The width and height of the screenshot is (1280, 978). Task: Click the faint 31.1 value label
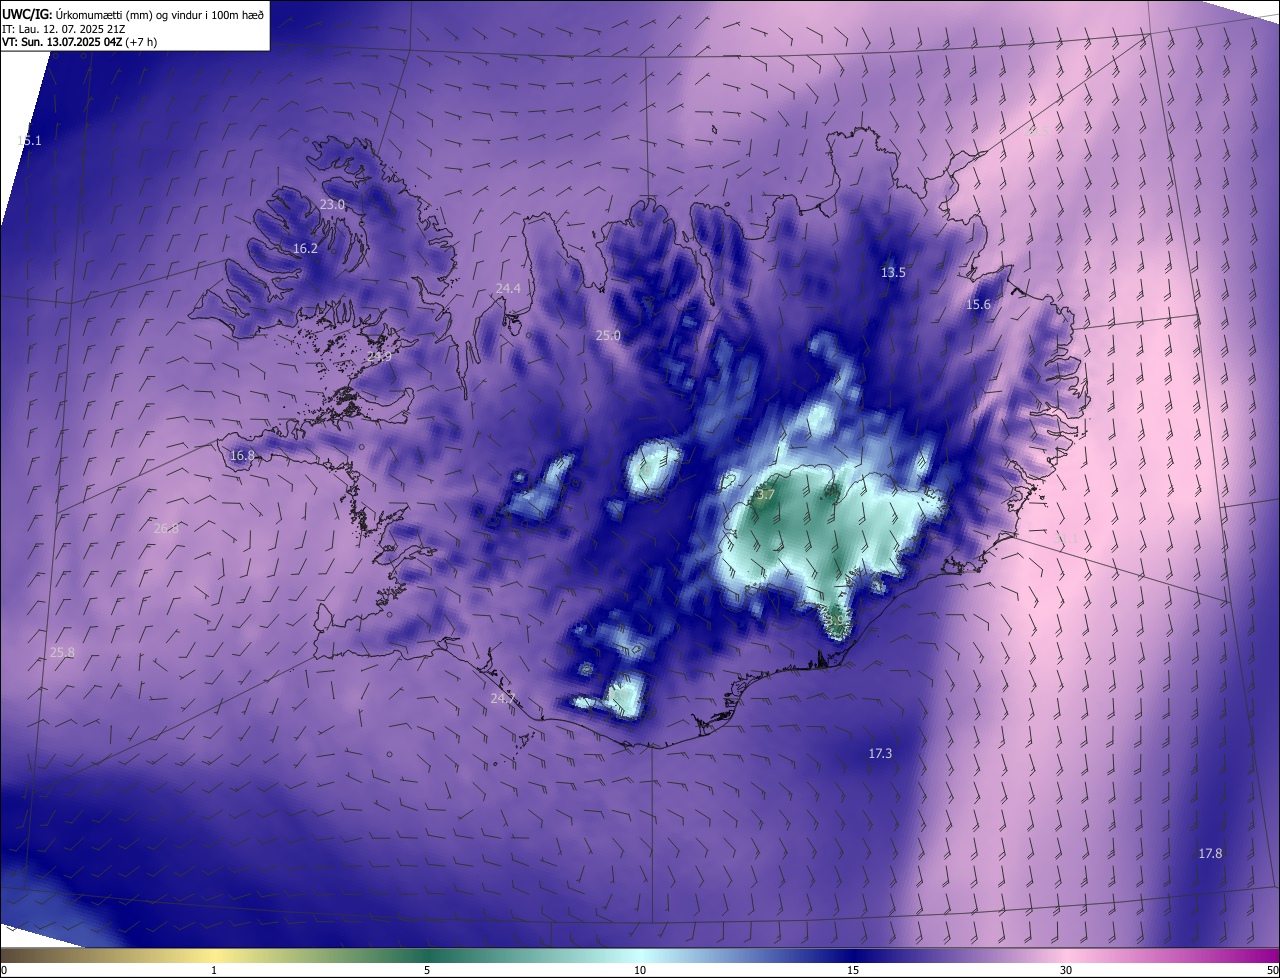1067,538
